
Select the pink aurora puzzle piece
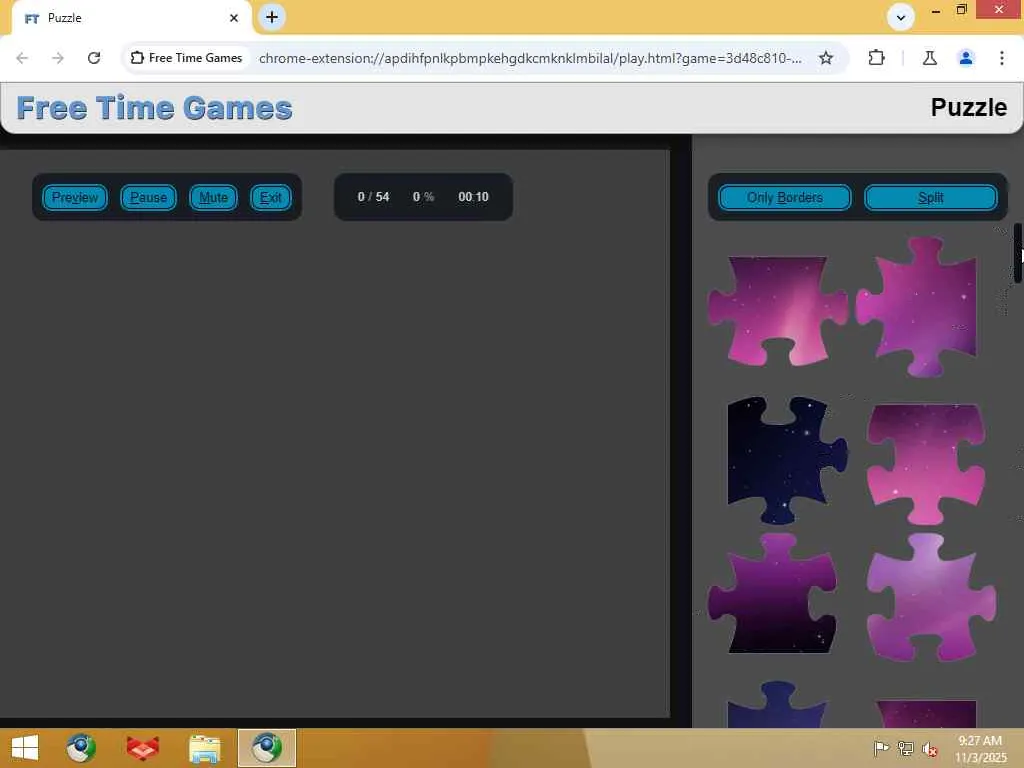[777, 310]
